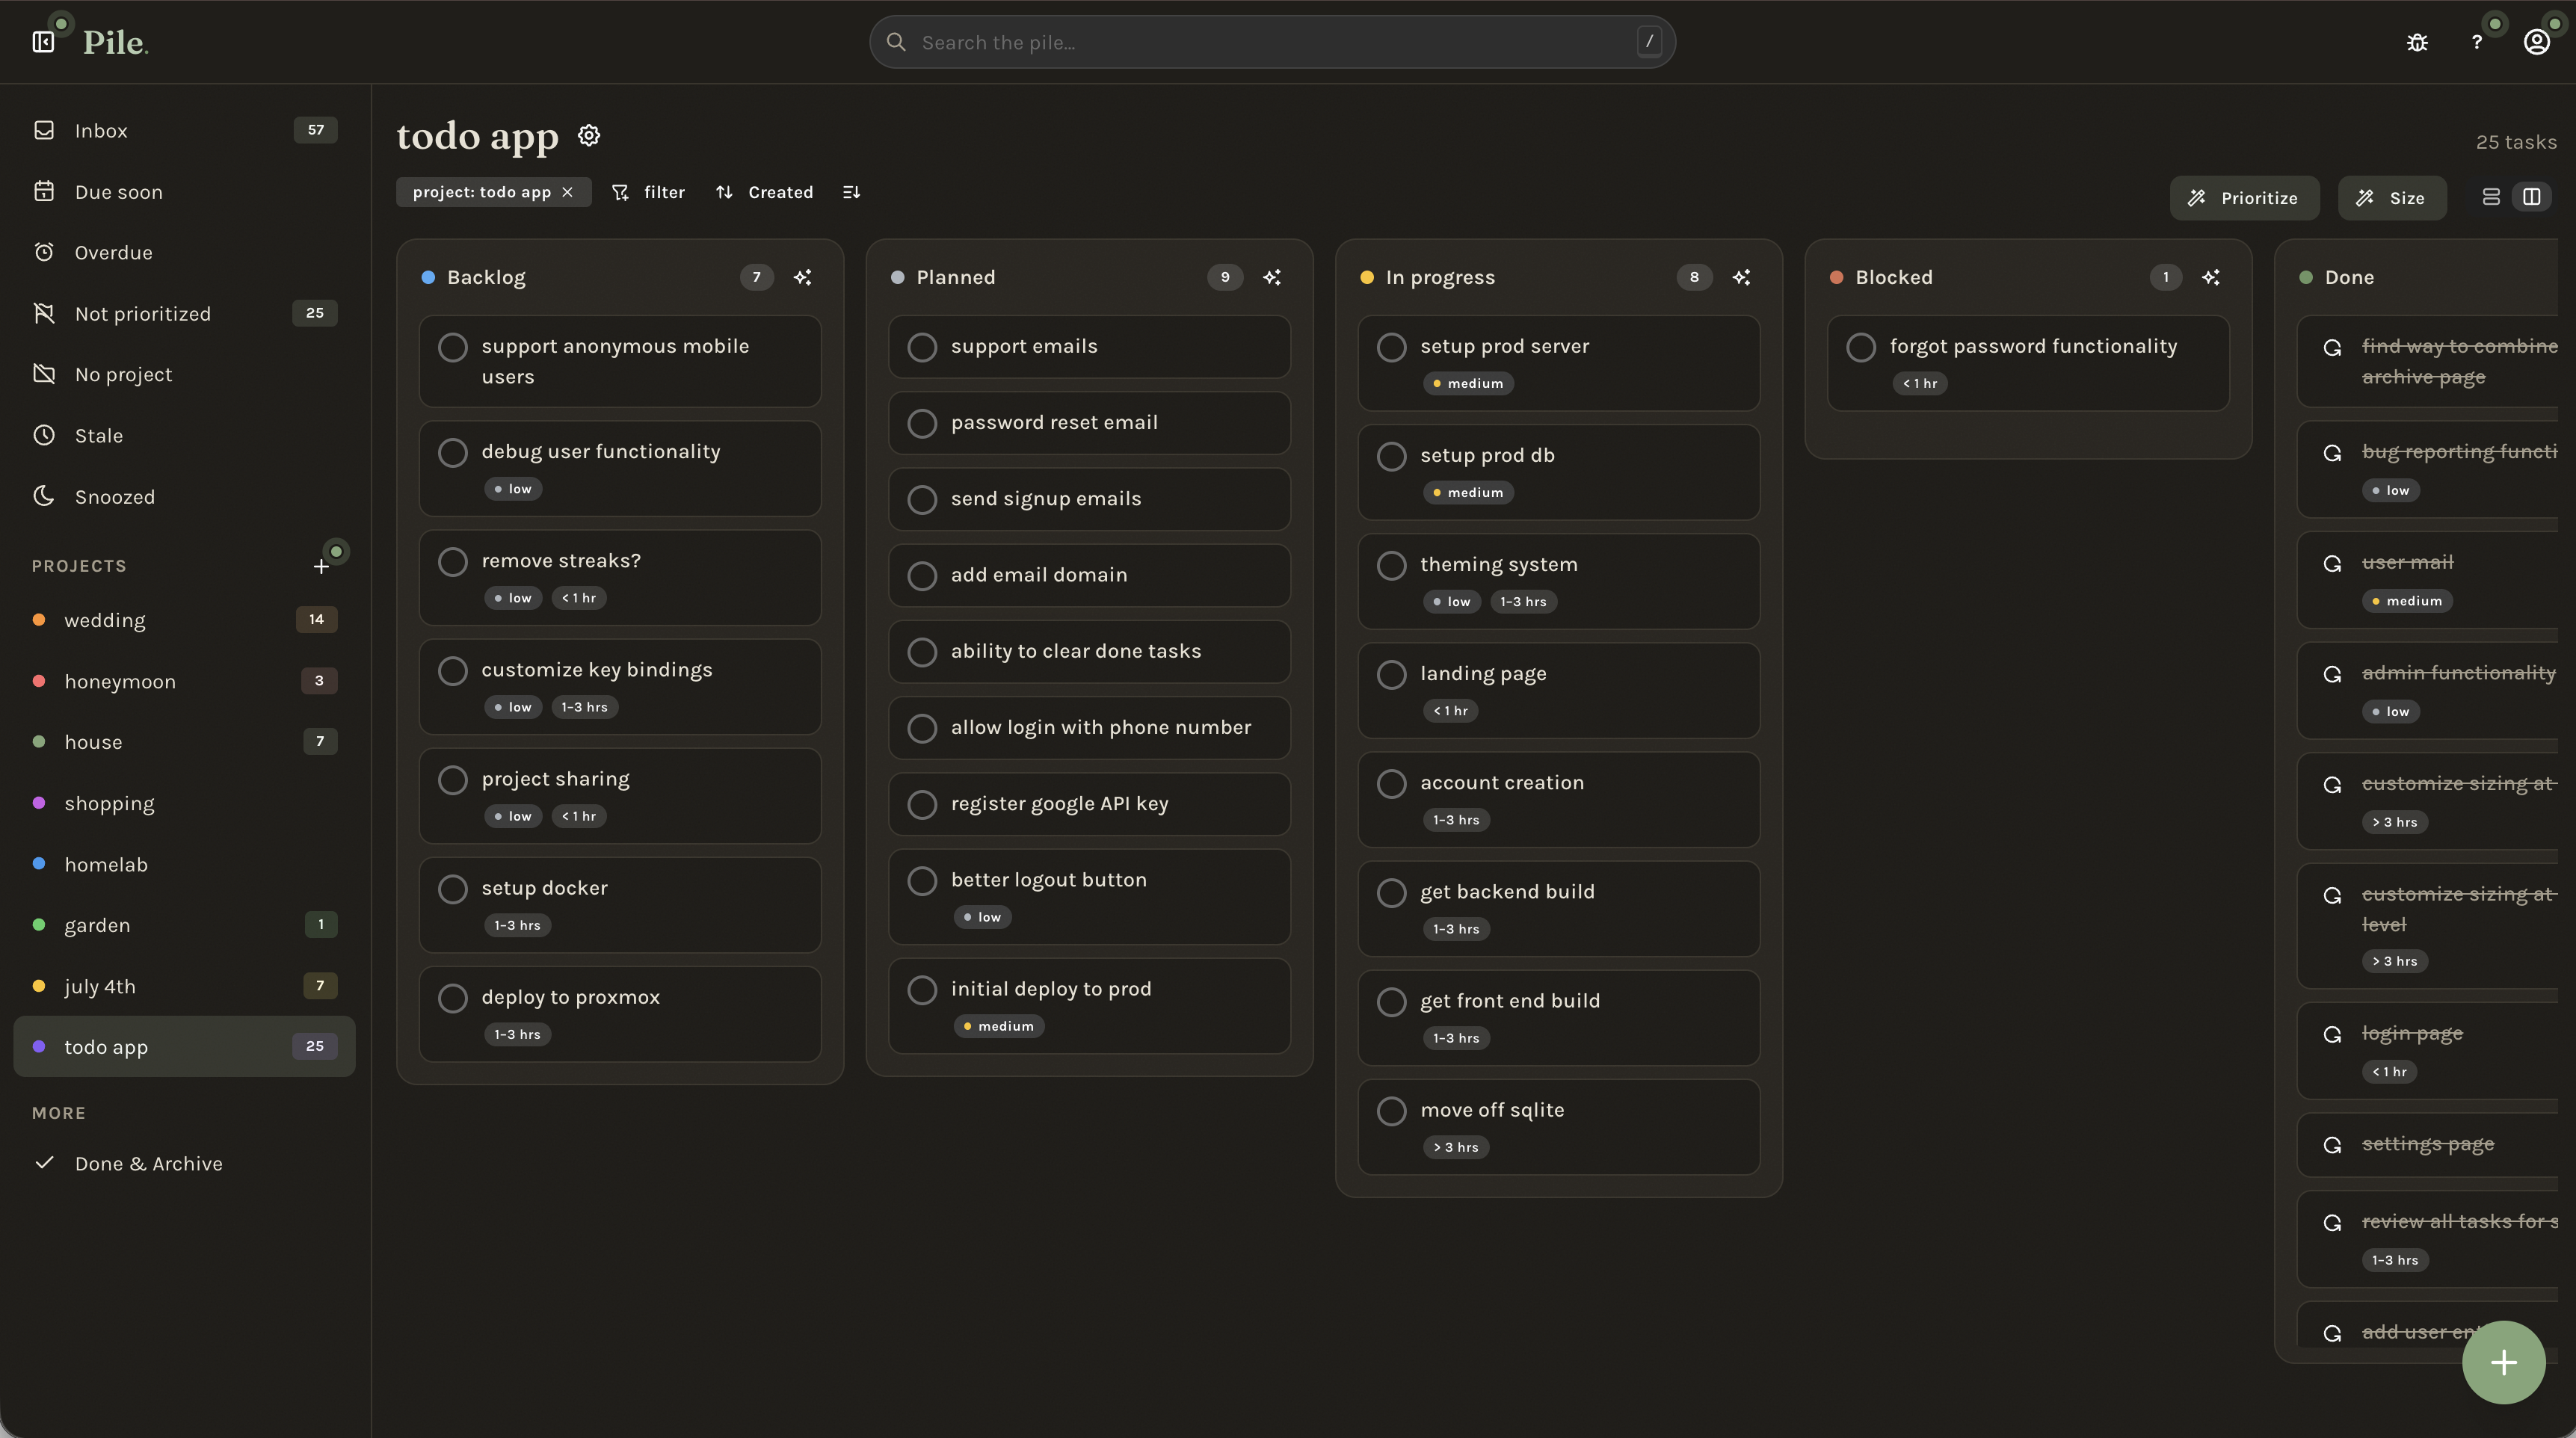This screenshot has height=1438, width=2576.
Task: Click low priority tag on 'better logout button'
Action: click(982, 917)
